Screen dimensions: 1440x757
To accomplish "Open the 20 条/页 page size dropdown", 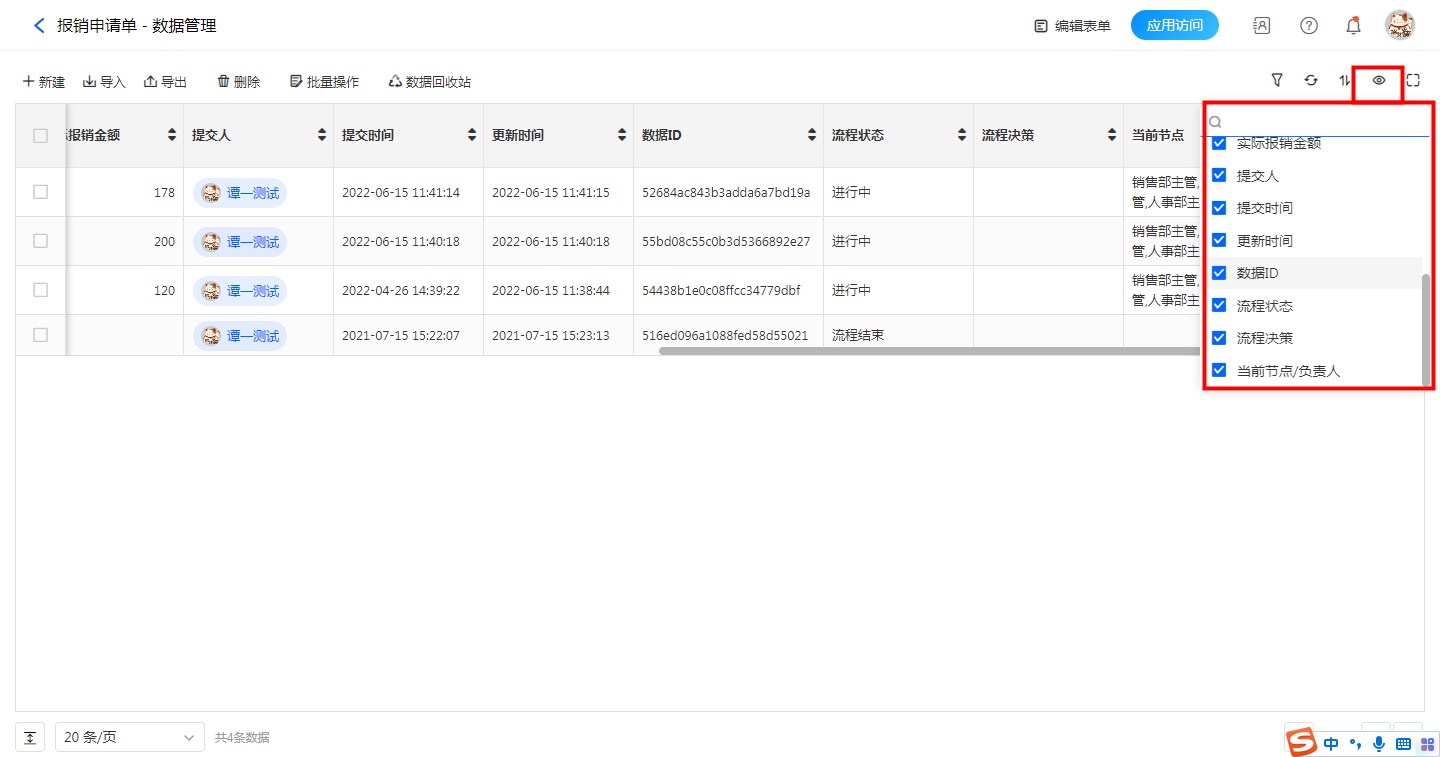I will point(130,738).
